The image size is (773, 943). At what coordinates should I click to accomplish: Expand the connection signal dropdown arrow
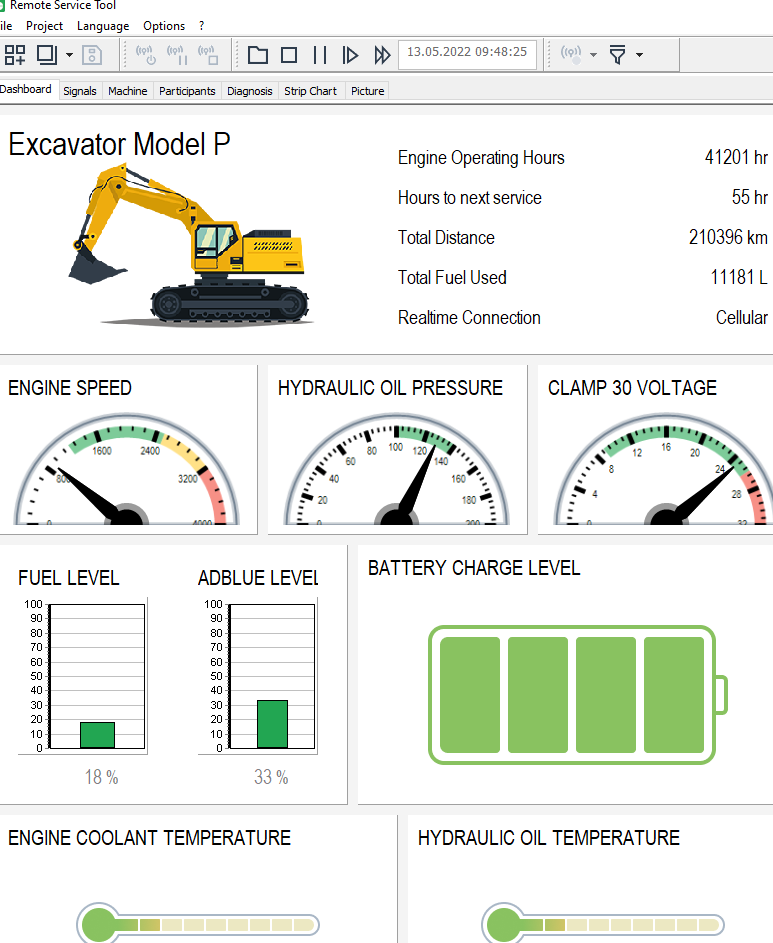[x=594, y=55]
